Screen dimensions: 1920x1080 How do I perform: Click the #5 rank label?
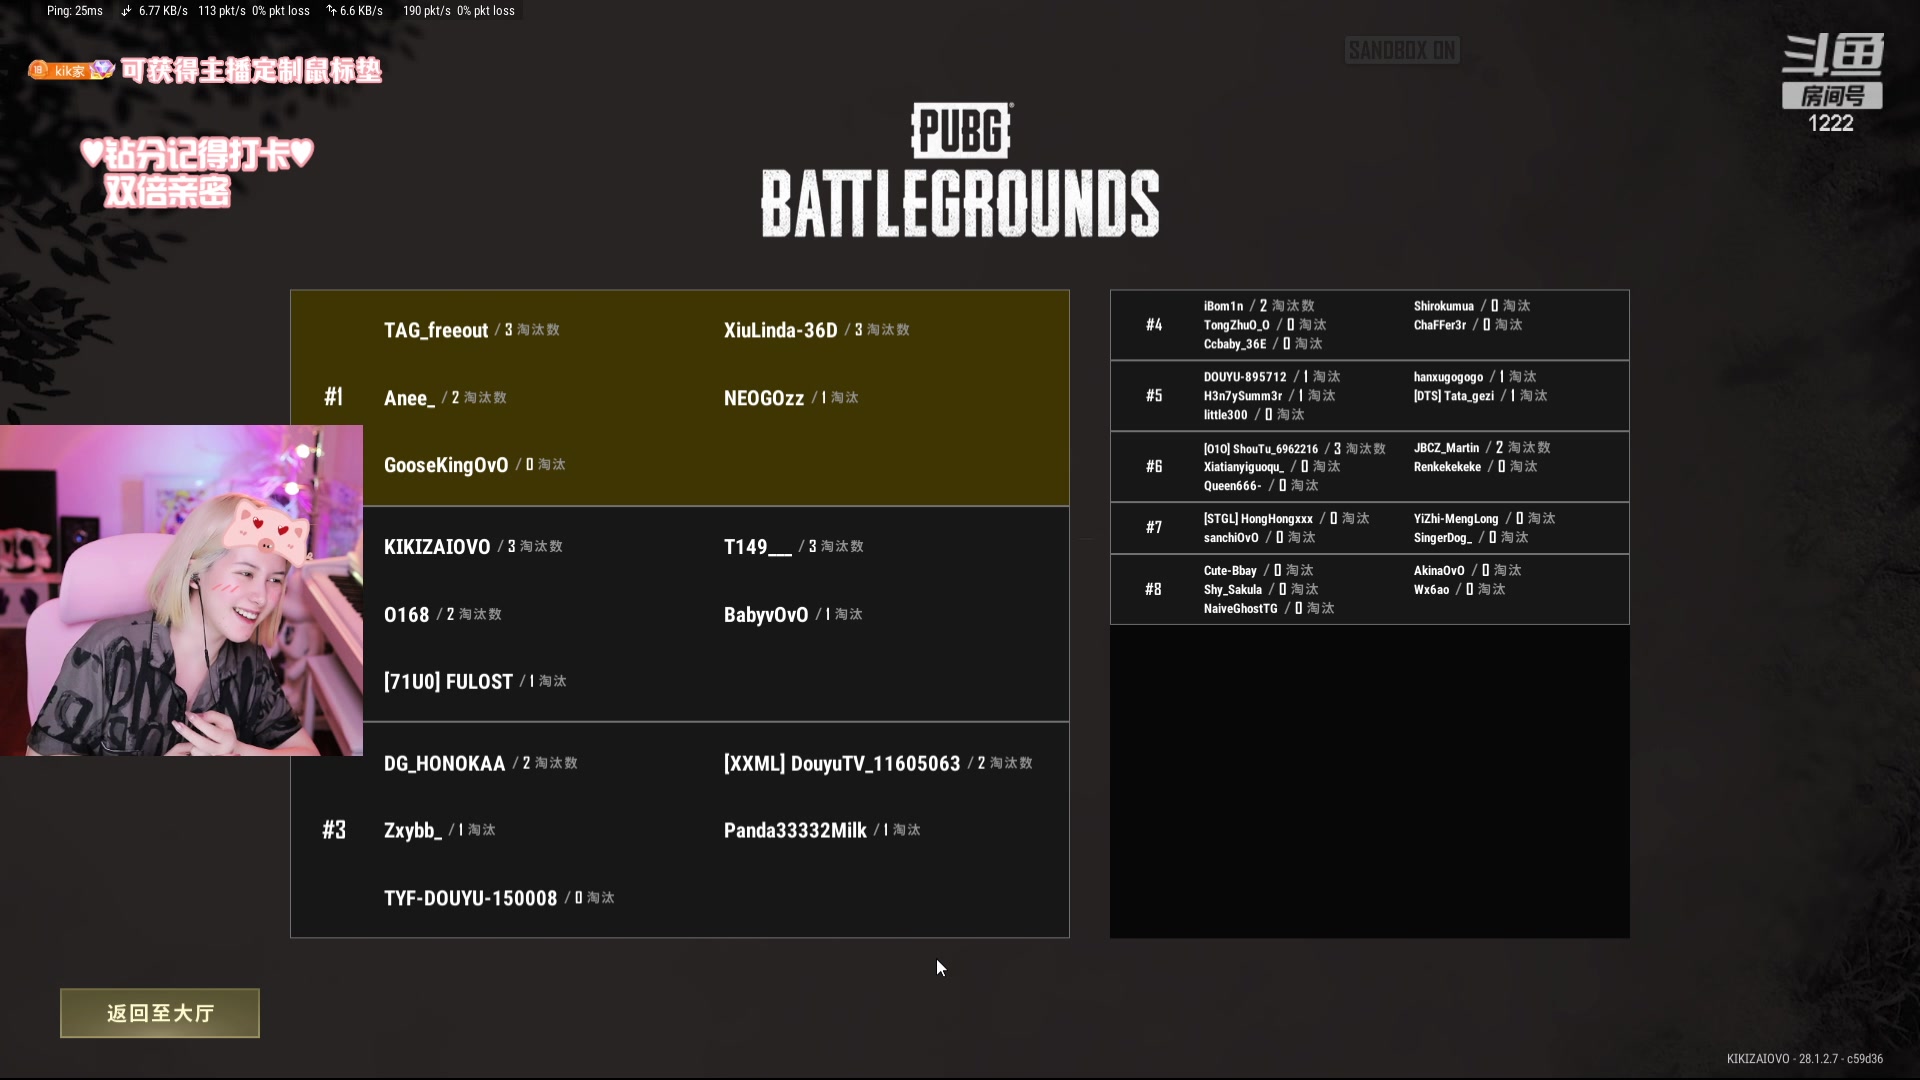[1154, 396]
